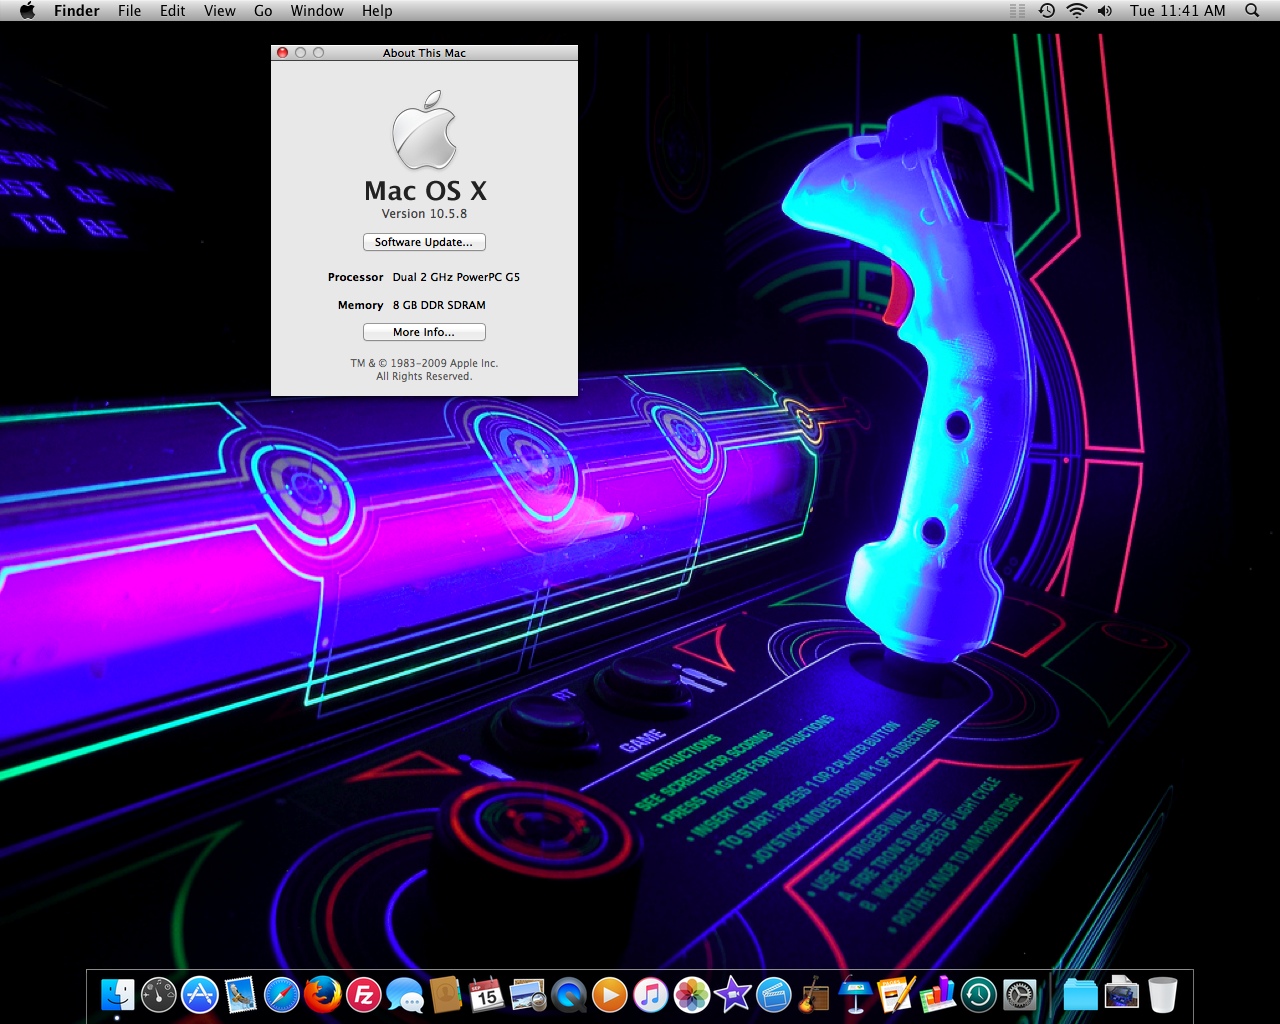Click the Software Update... button
1280x1024 pixels.
coord(424,242)
